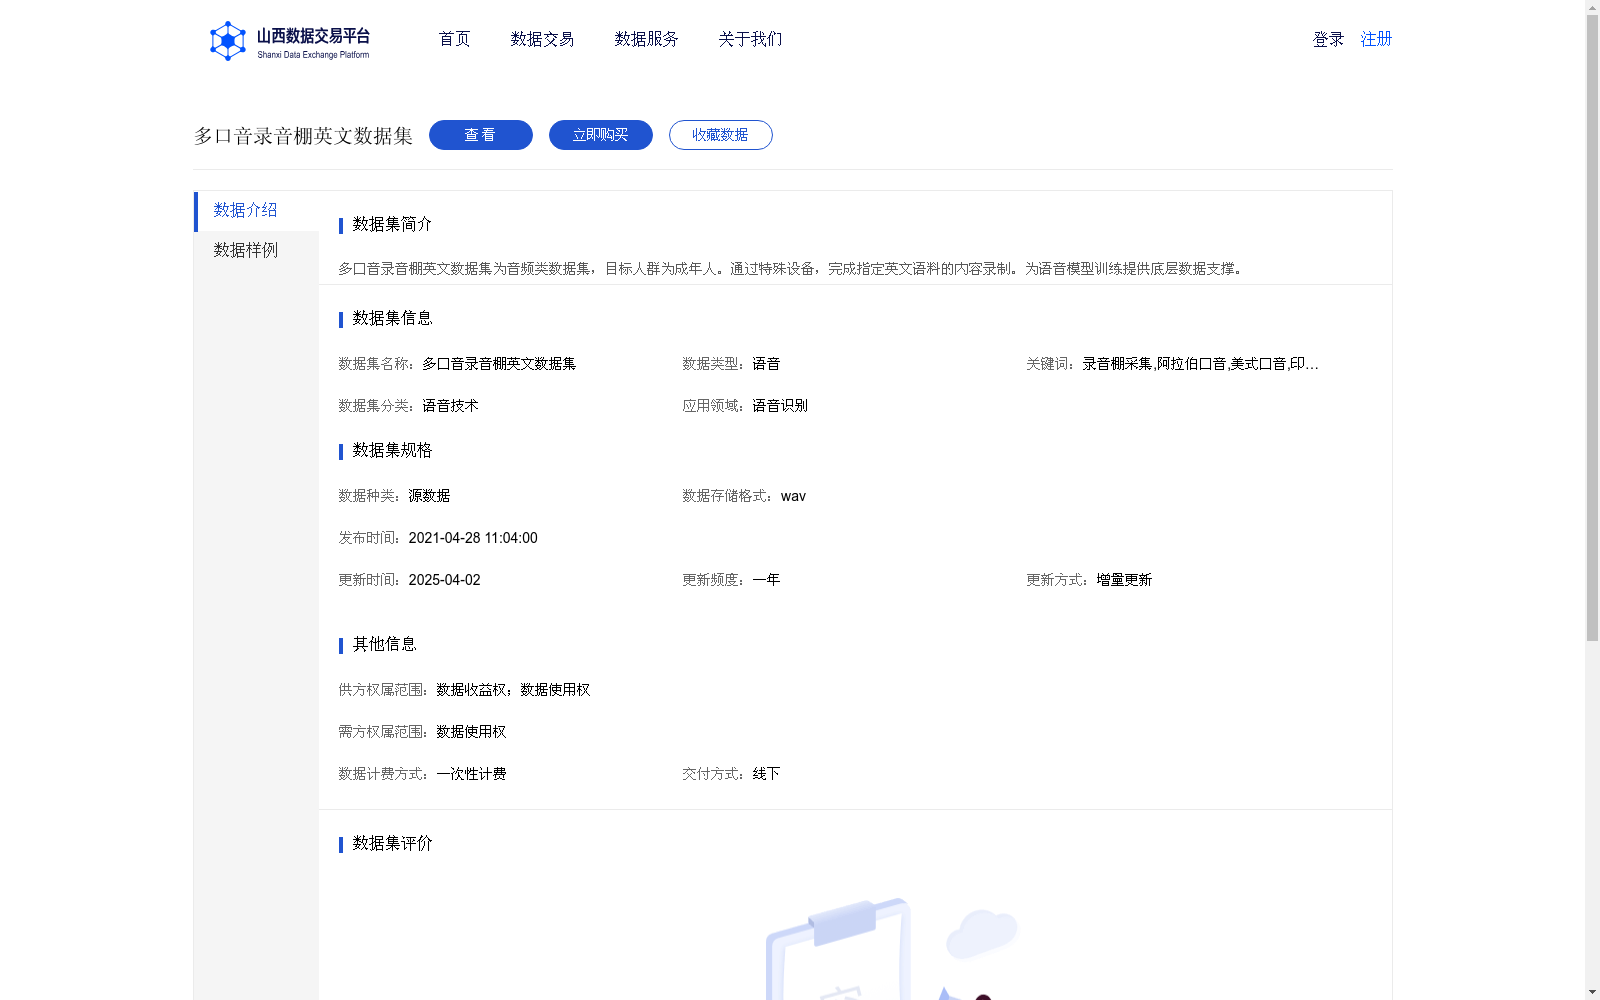Open the 数据服务 navigation menu
Viewport: 1600px width, 1000px height.
[645, 39]
